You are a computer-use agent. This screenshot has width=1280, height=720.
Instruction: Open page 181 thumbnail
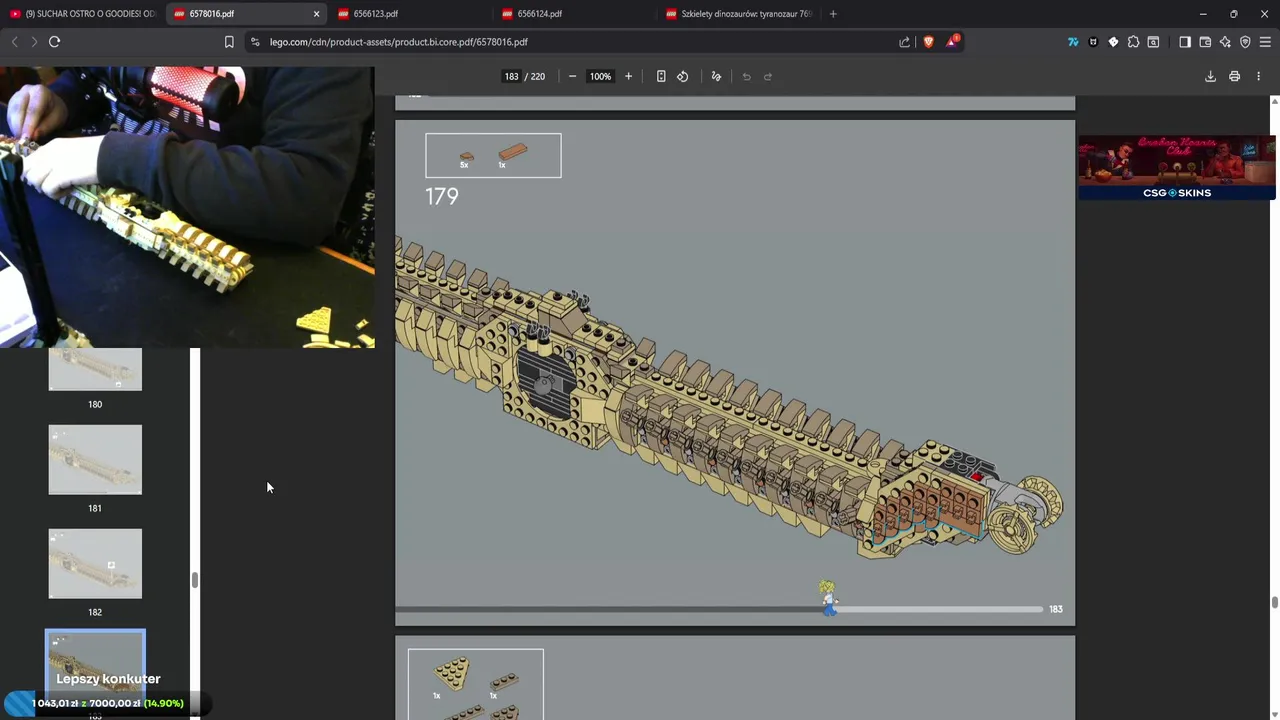pos(95,460)
